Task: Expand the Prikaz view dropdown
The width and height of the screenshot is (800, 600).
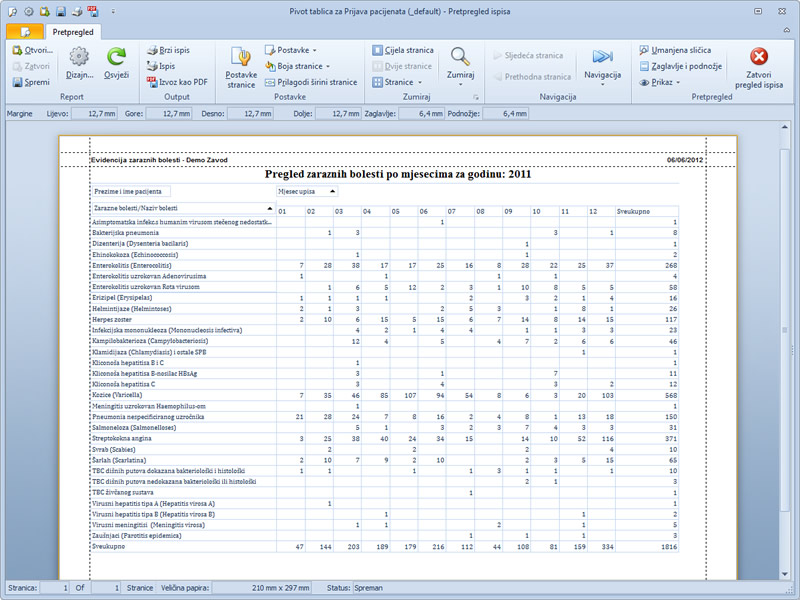Action: (x=678, y=82)
